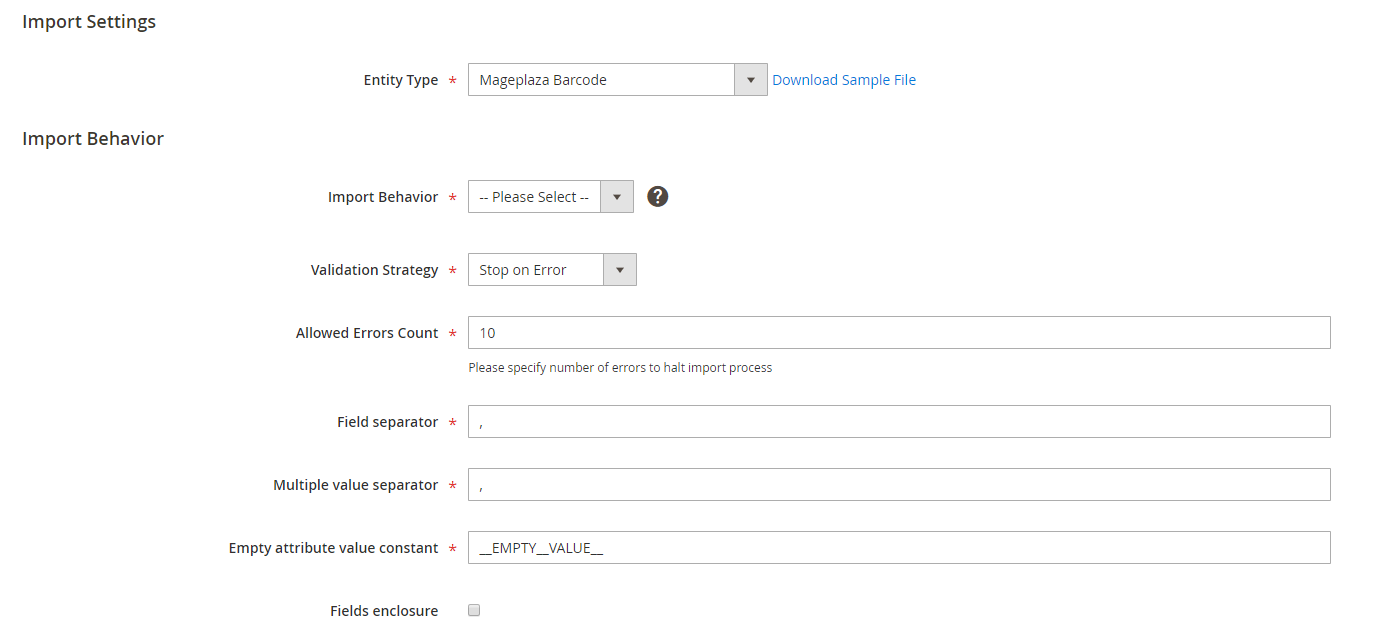Click the Download Sample File link
Image resolution: width=1377 pixels, height=630 pixels.
[x=843, y=80]
